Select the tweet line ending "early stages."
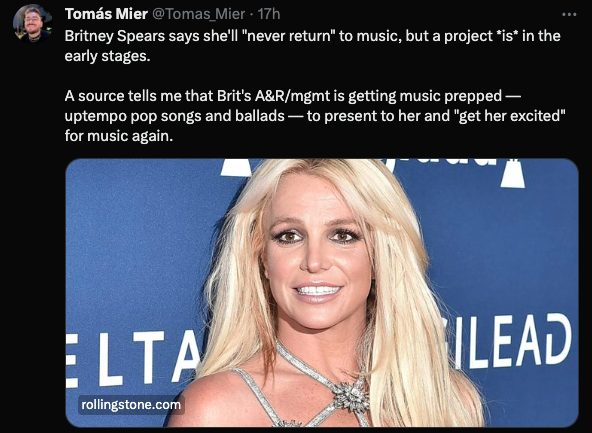 tap(108, 56)
